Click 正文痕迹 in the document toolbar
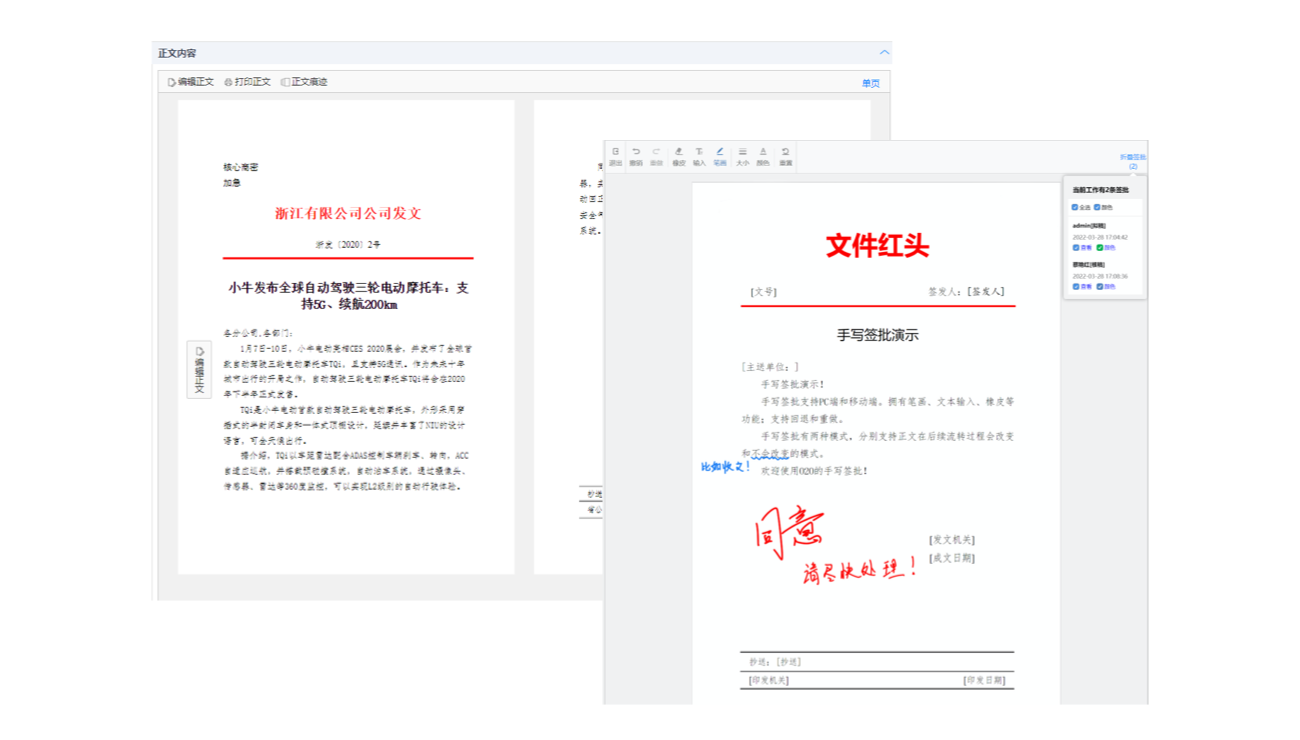 [305, 82]
